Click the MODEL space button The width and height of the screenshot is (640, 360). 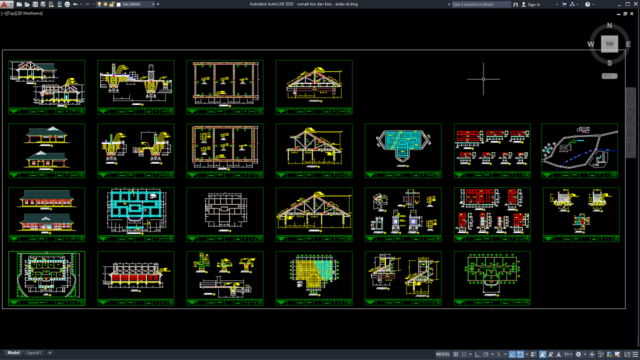pos(443,354)
